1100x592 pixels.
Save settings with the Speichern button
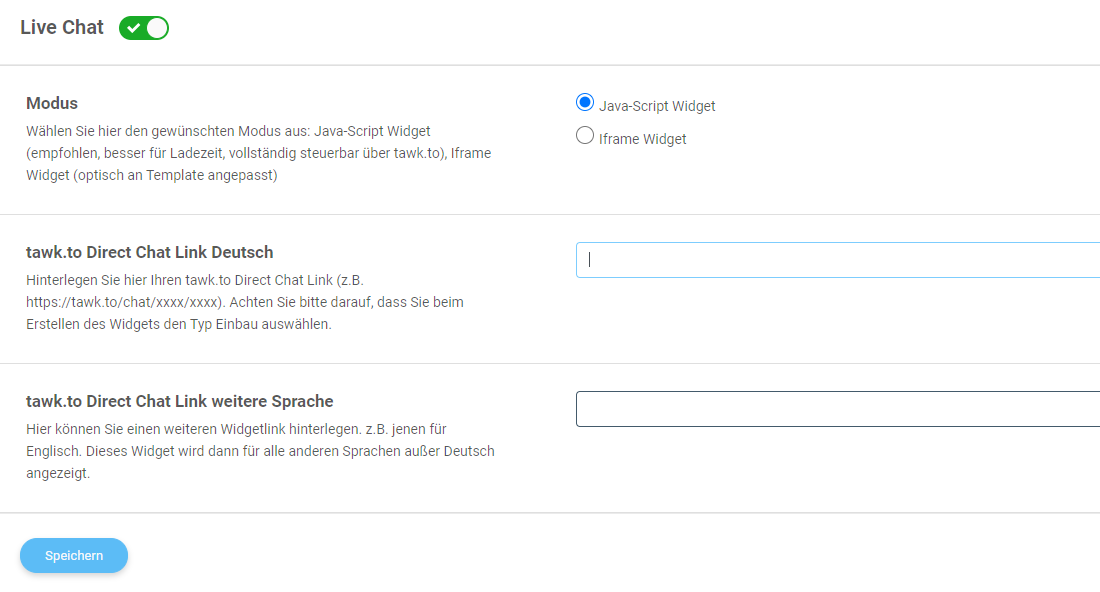pos(74,556)
